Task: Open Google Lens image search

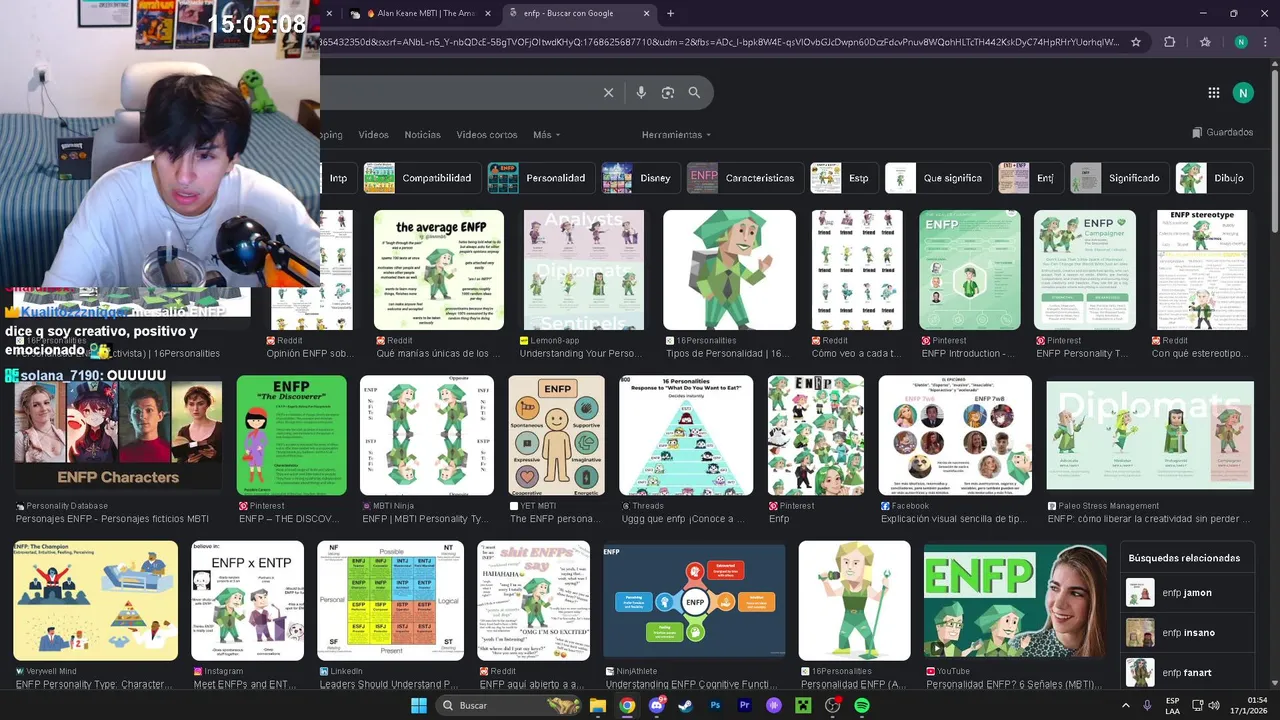Action: 668,93
